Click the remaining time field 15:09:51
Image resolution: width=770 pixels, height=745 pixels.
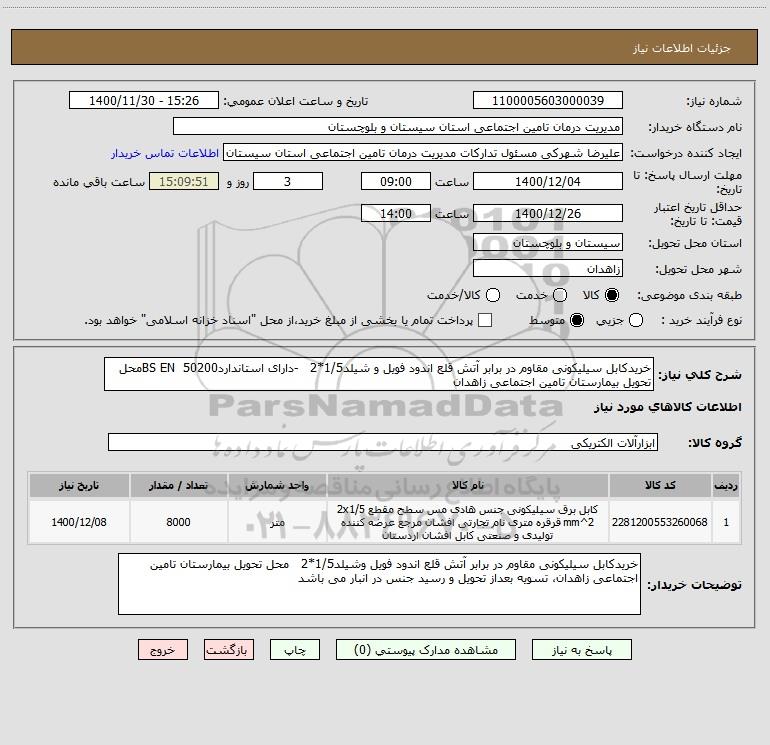tap(184, 181)
